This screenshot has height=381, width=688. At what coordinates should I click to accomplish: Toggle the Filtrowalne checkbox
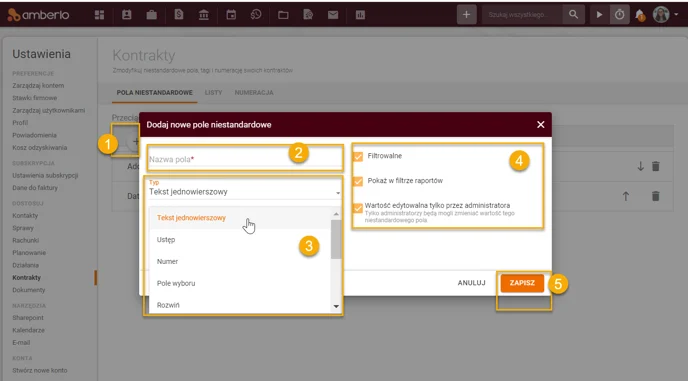[x=358, y=156]
